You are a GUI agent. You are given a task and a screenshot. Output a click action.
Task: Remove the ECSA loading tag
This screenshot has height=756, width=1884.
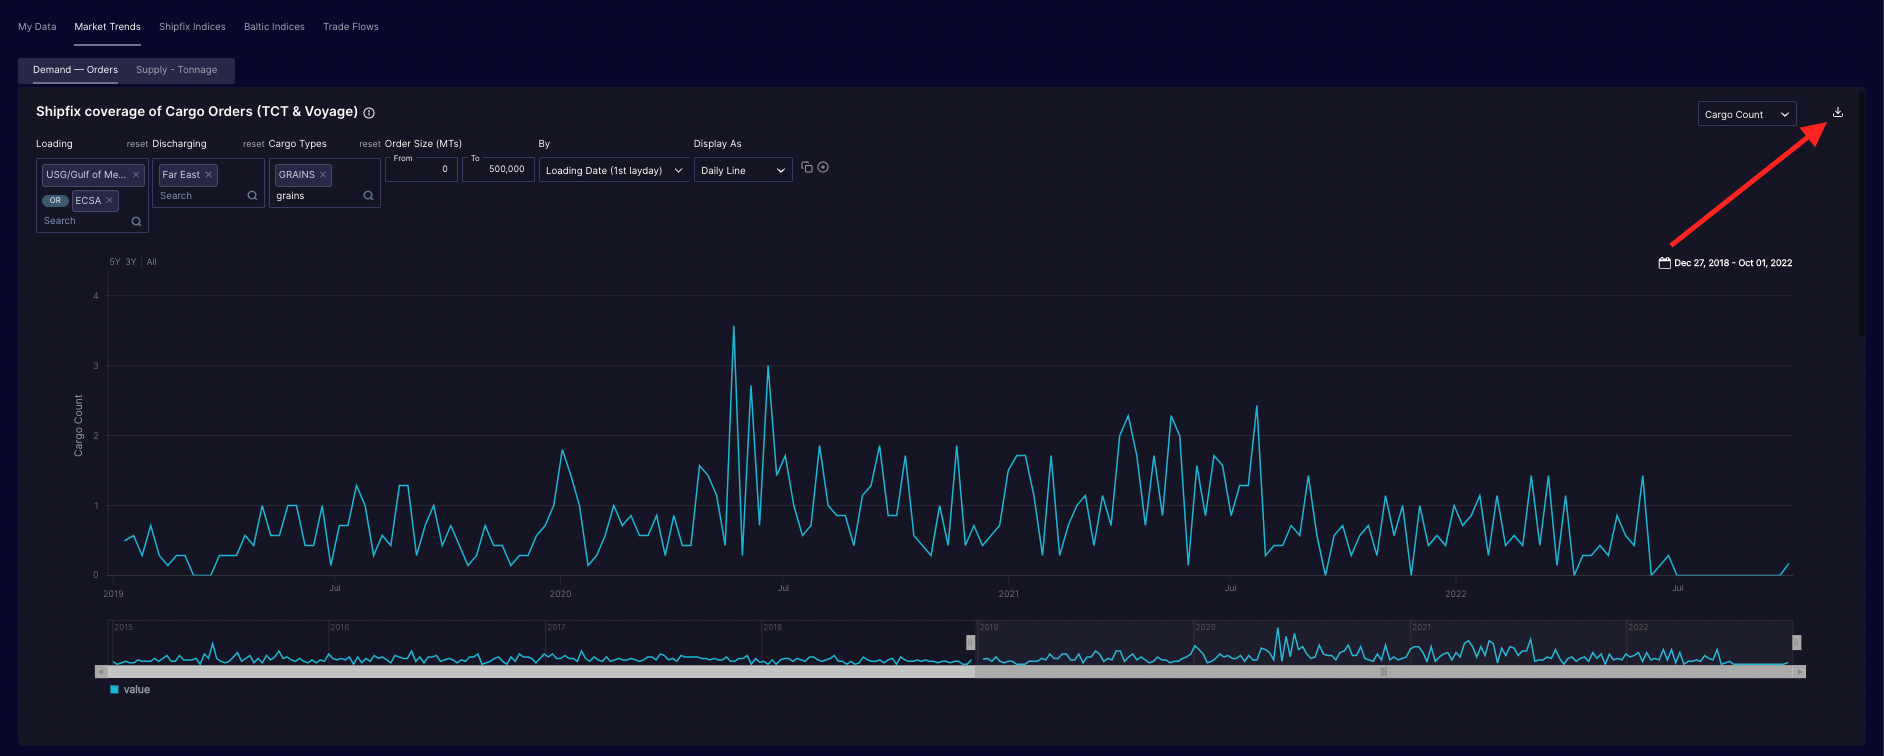click(x=110, y=201)
